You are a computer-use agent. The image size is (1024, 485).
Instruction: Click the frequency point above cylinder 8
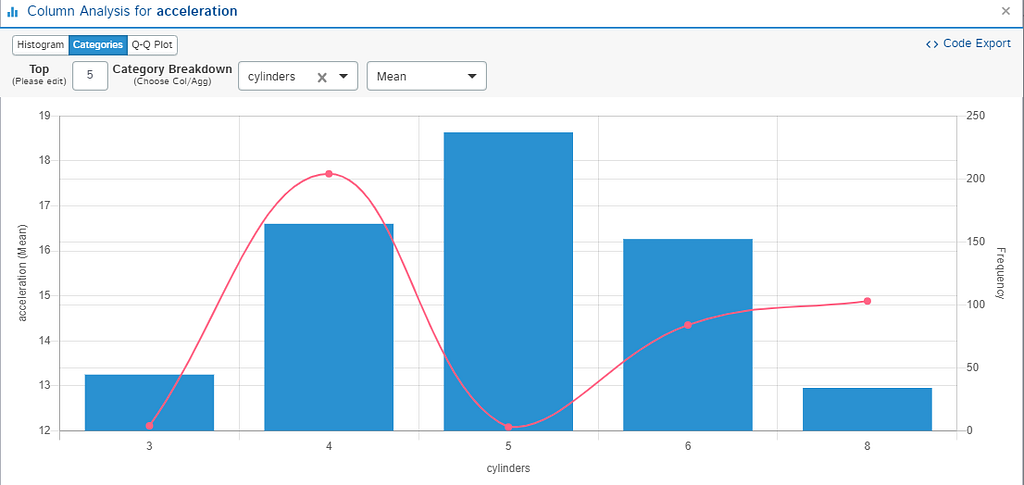tap(867, 301)
